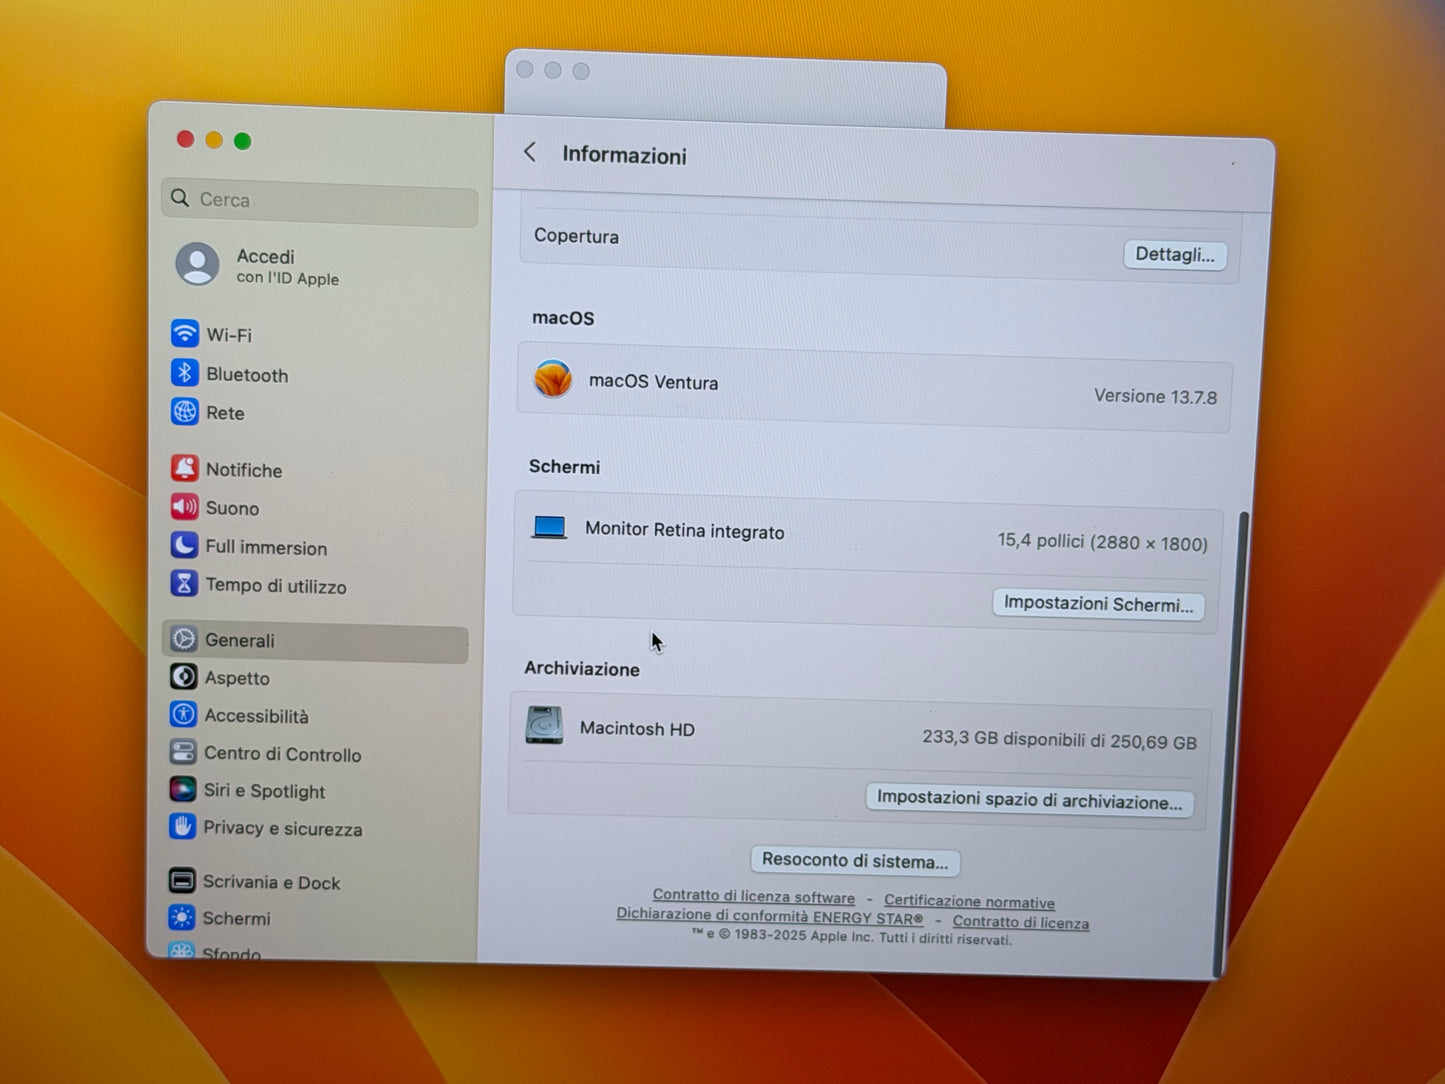The height and width of the screenshot is (1084, 1445).
Task: Select the Accessibilità icon
Action: pos(183,714)
